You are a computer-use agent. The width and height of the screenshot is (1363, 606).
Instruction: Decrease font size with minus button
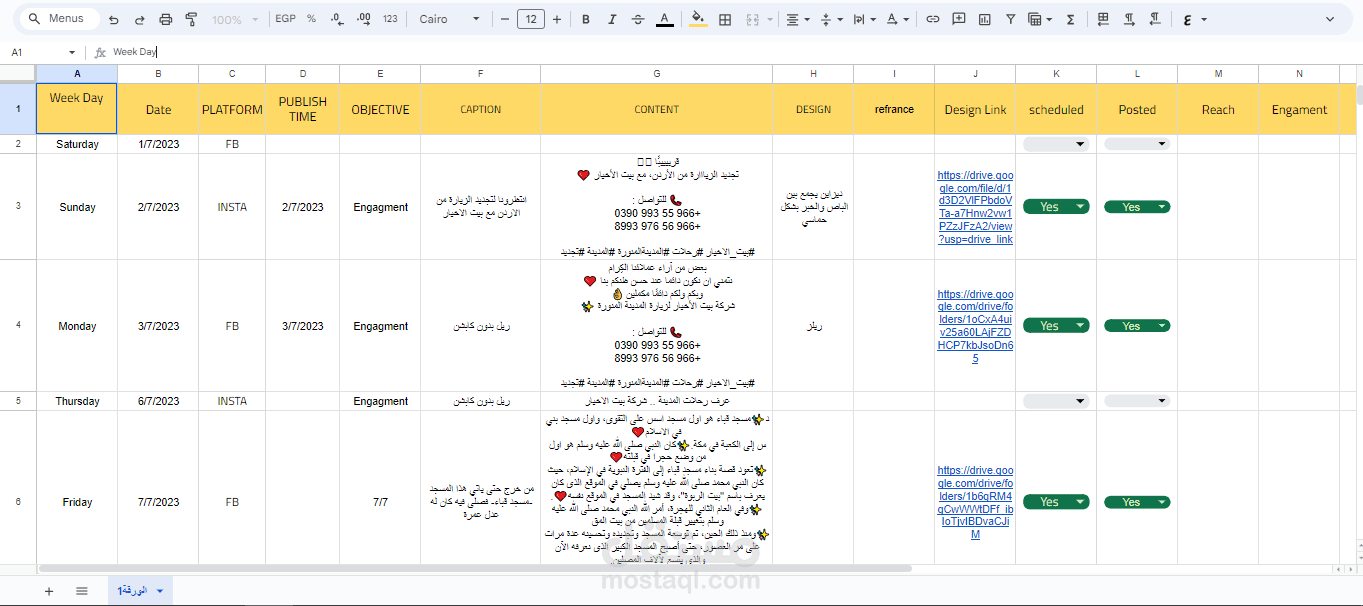(505, 19)
